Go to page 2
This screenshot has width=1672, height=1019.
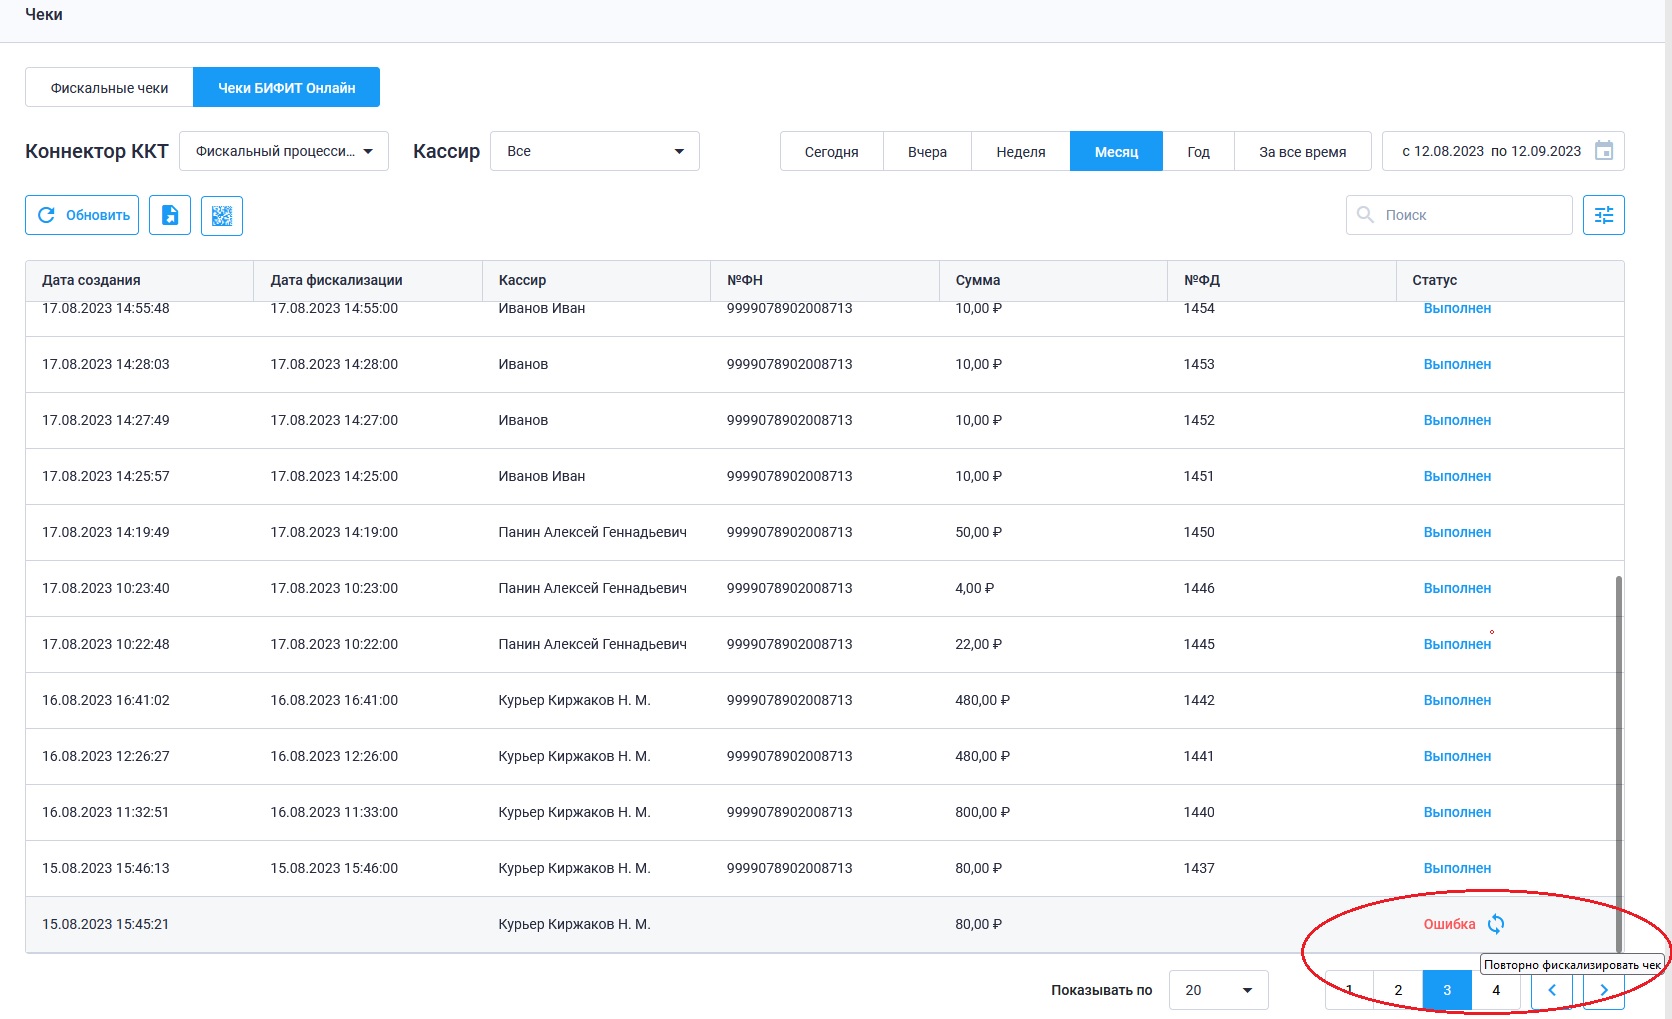1398,990
